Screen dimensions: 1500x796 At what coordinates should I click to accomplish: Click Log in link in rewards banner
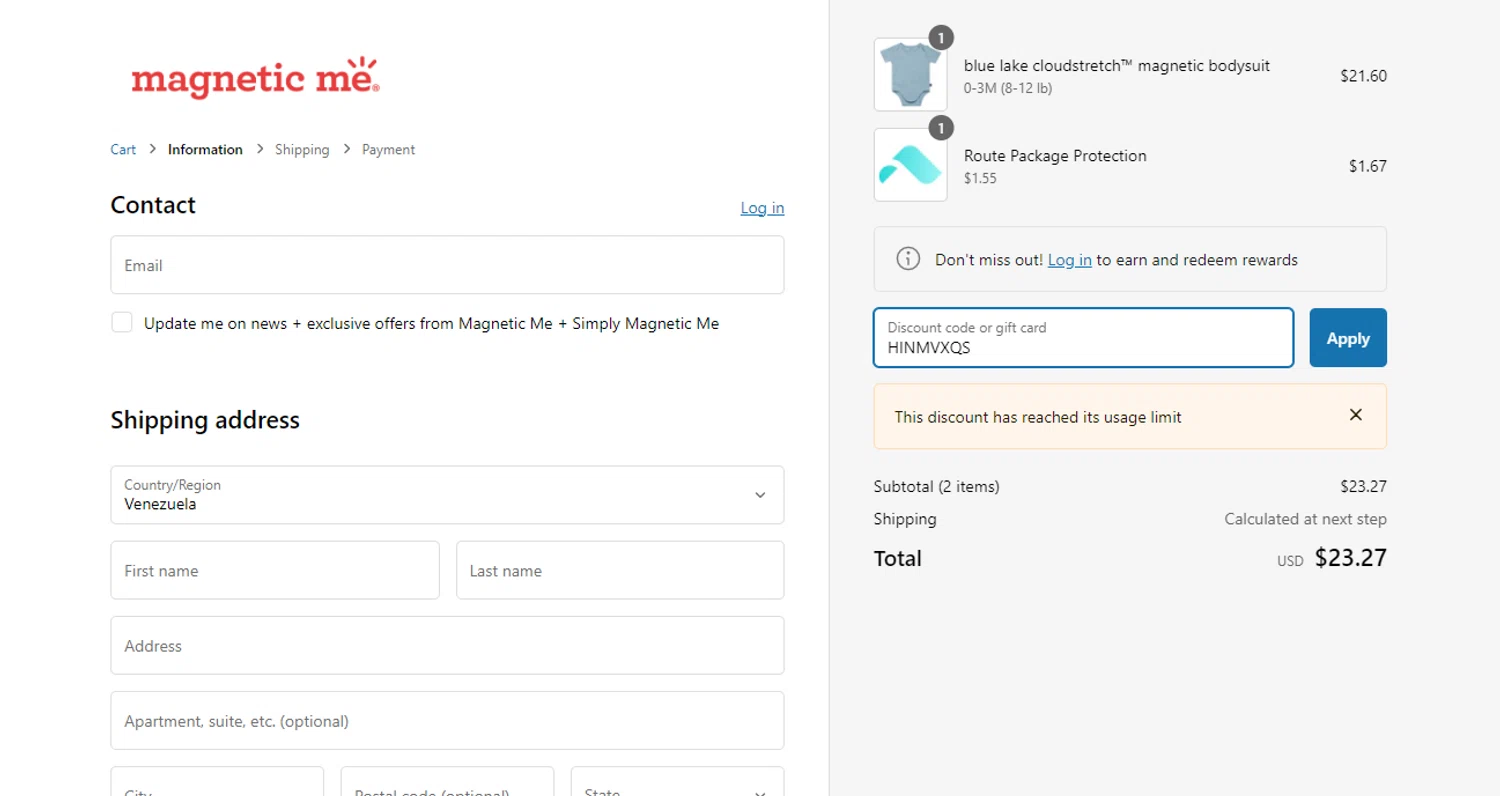point(1069,260)
